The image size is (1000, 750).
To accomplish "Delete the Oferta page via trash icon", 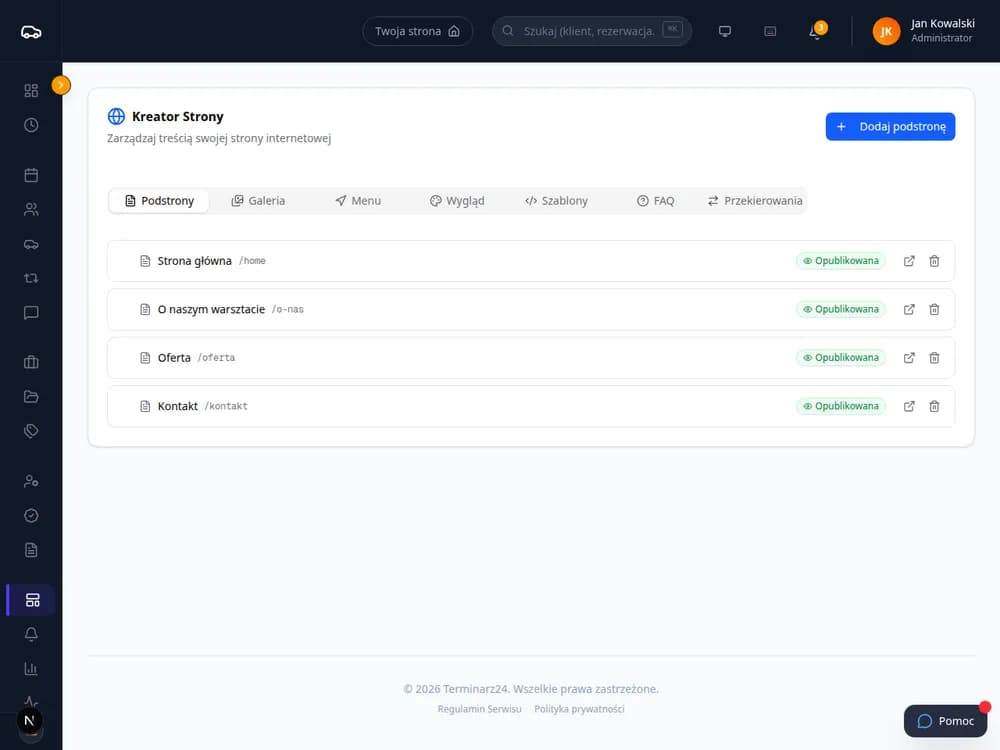I will [x=934, y=358].
